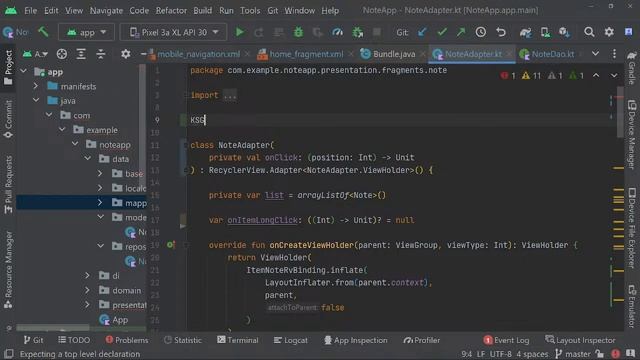This screenshot has width=640, height=360.
Task: Show Git history clock icon
Action: click(x=481, y=32)
